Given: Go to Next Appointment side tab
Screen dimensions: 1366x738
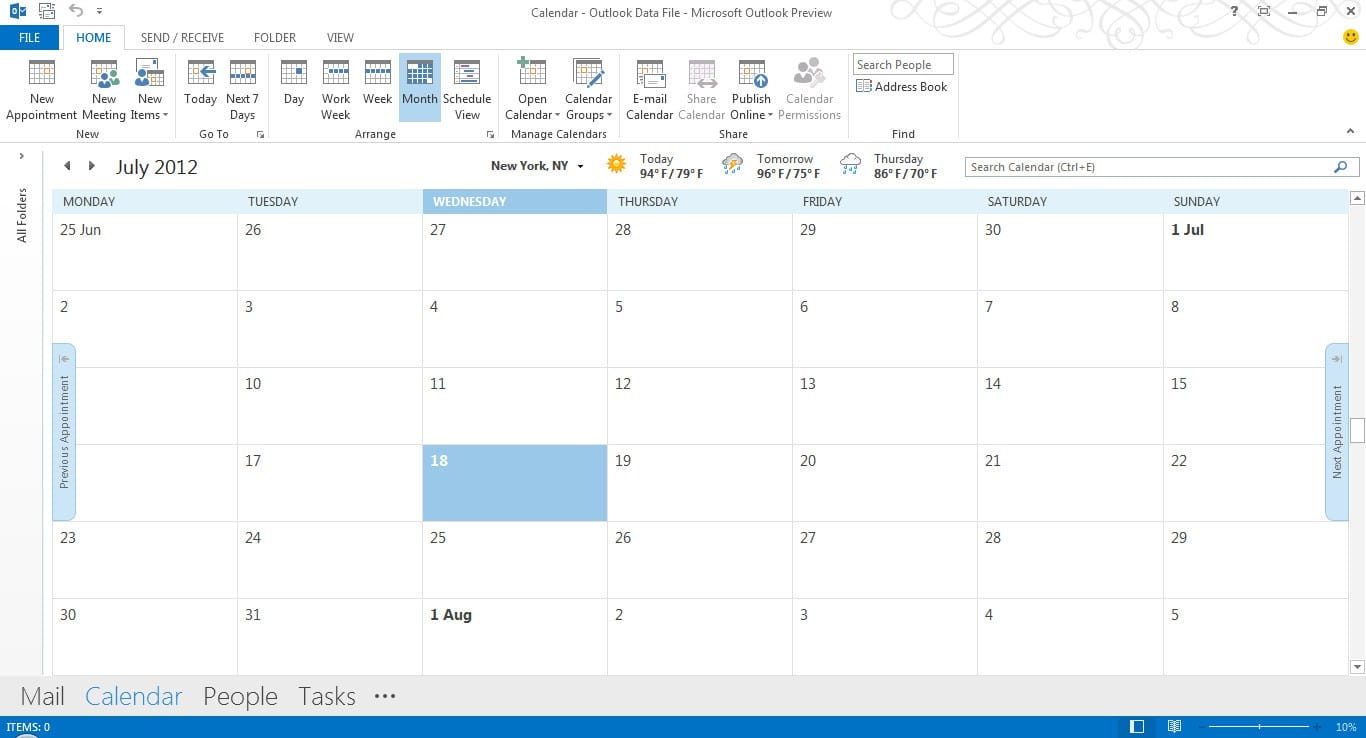Looking at the screenshot, I should coord(1337,432).
